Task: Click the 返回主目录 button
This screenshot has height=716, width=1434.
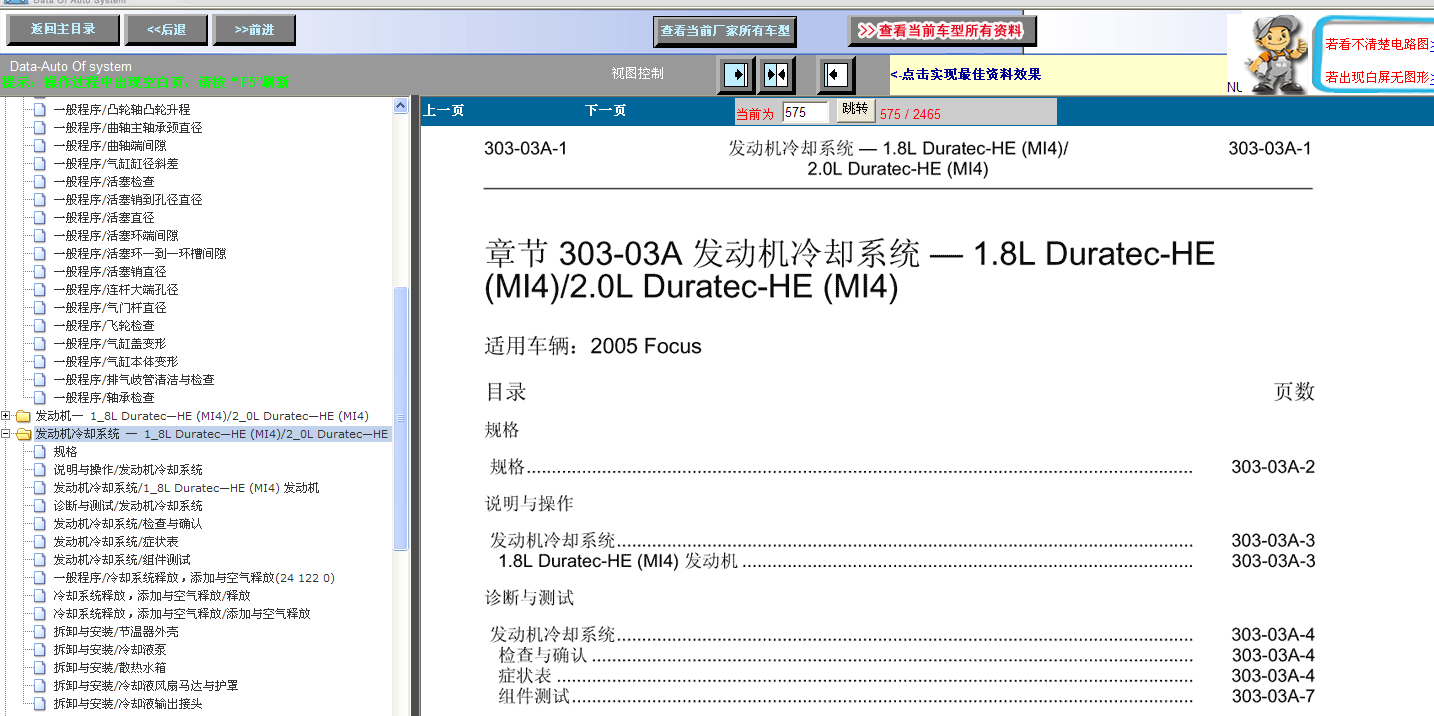Action: 62,30
